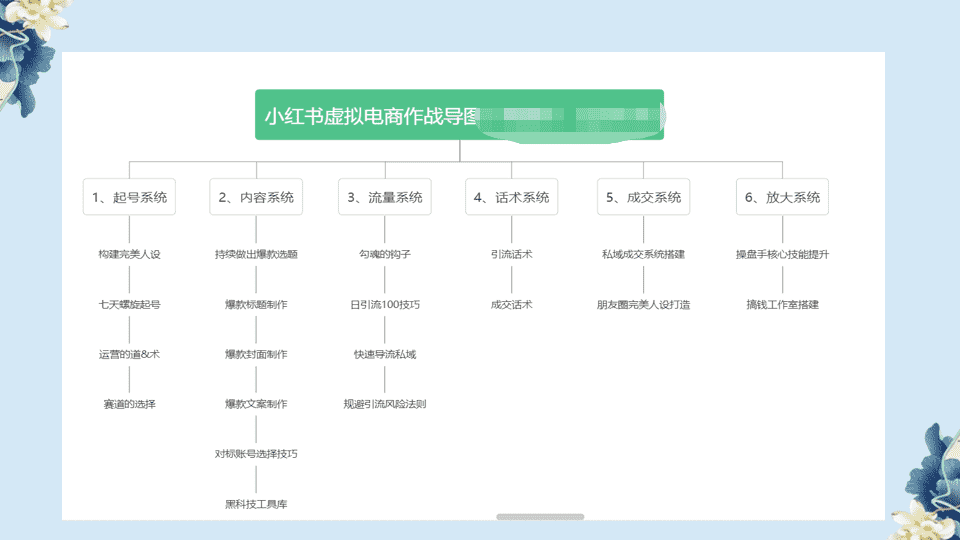The image size is (960, 540).
Task: Open the 赛道的选择 subtopic
Action: (x=129, y=404)
